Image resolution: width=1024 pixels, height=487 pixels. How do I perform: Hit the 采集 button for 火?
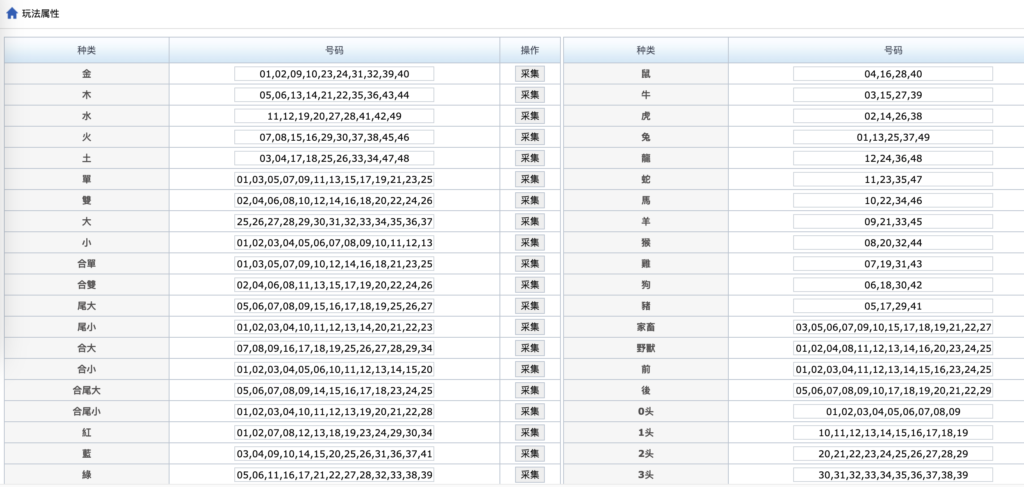529,137
